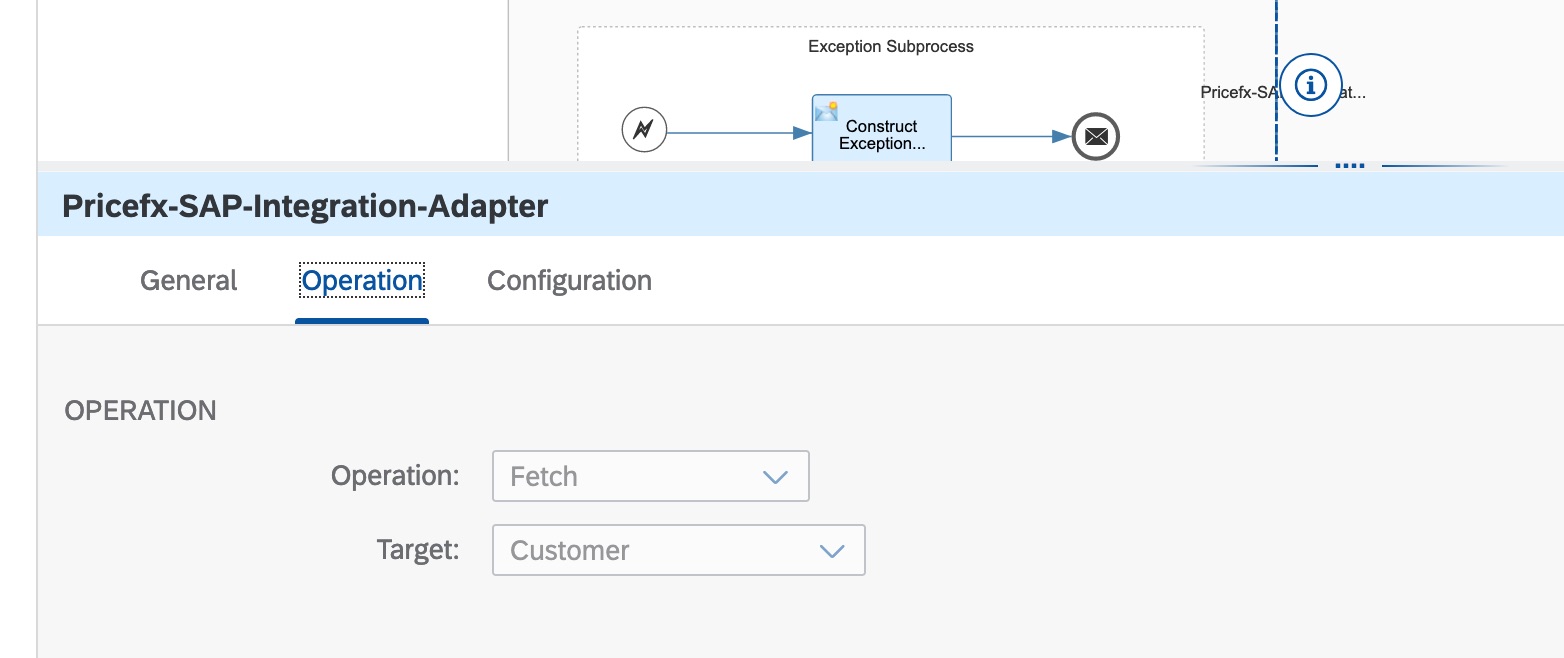This screenshot has height=658, width=1564.
Task: Click the dotted panel resize handle
Action: (1349, 166)
